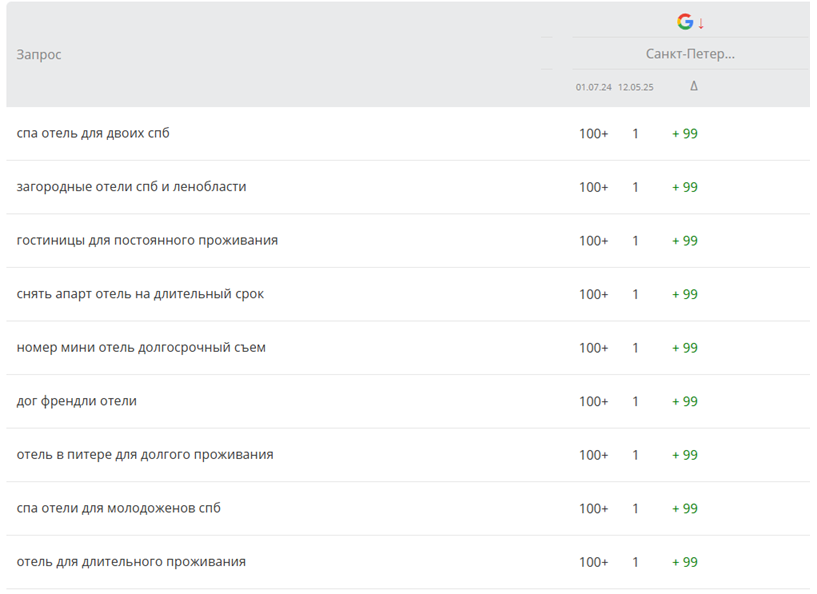The width and height of the screenshot is (817, 594).
Task: Click +99 change for 'отель для длительного проживания'
Action: coord(685,562)
